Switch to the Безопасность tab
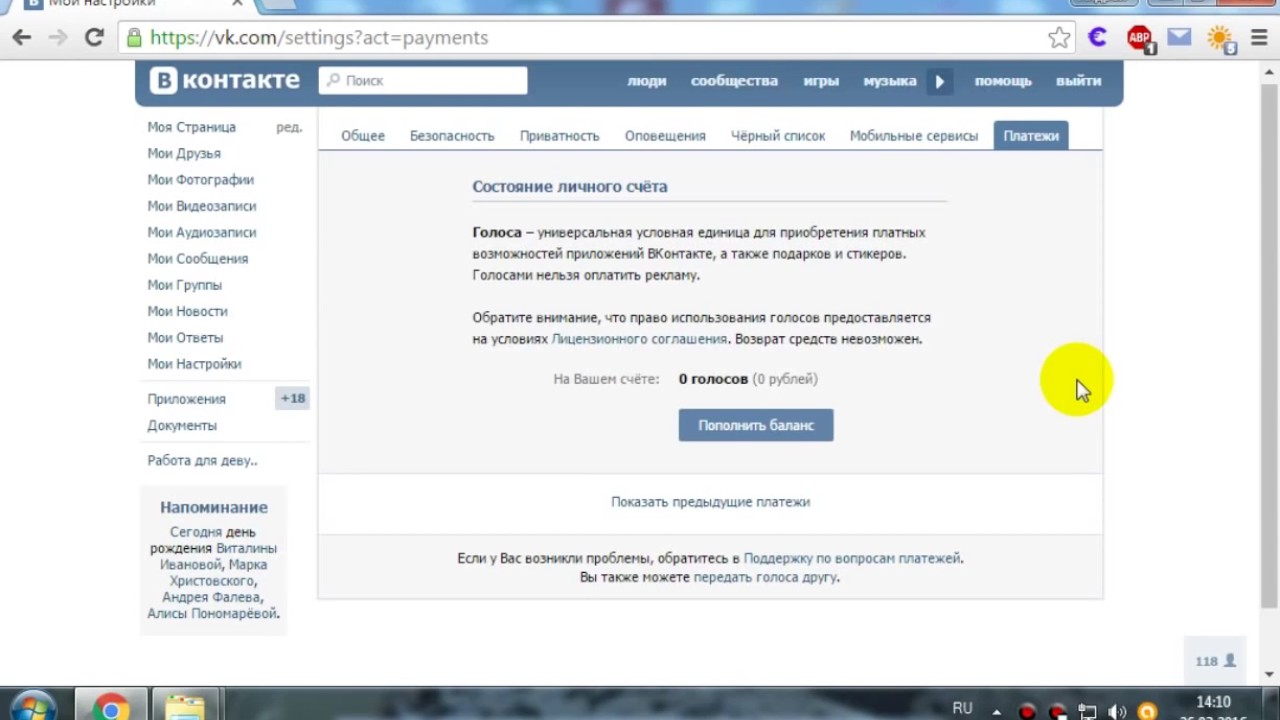 (452, 136)
